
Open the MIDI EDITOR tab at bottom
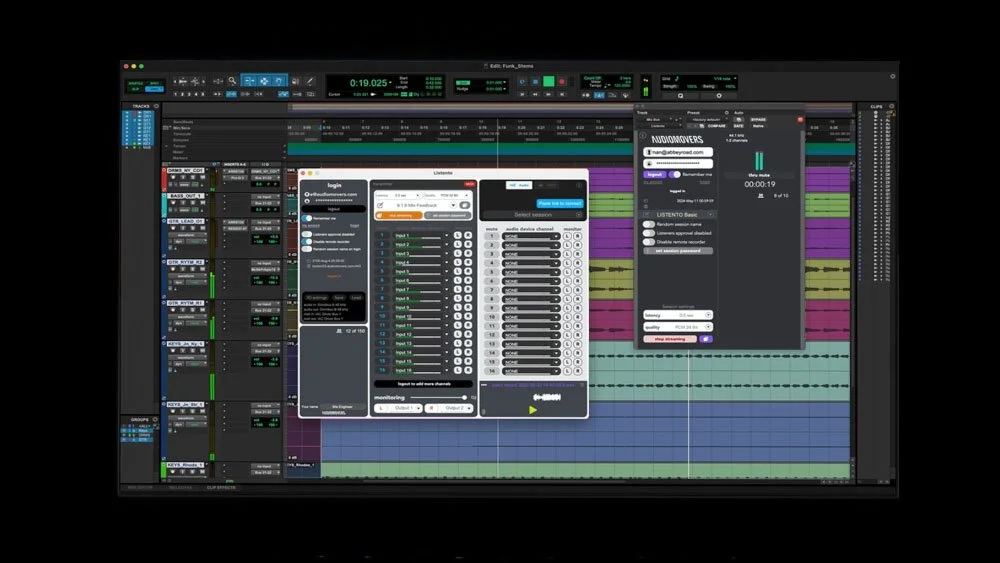[140, 488]
